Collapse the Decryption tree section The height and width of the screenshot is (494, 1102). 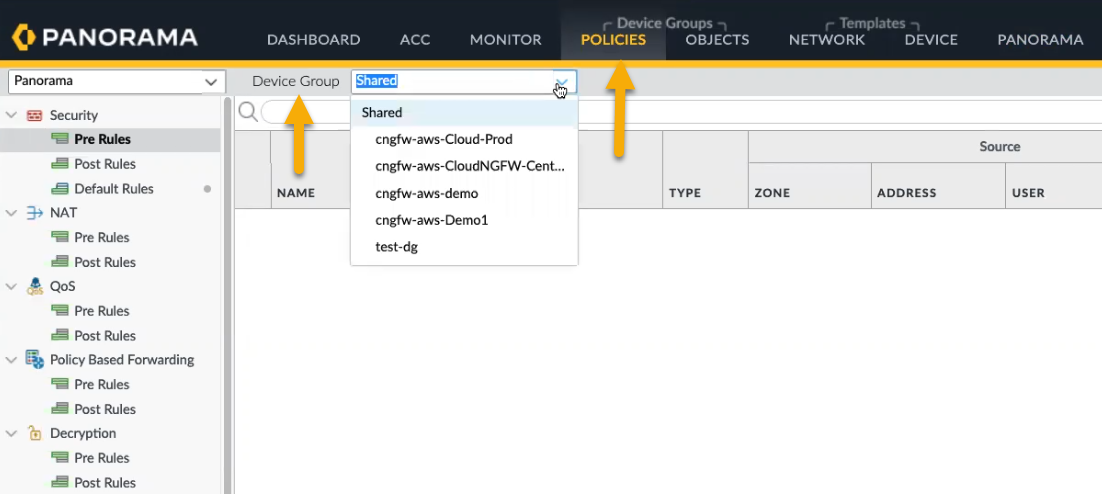tap(11, 434)
